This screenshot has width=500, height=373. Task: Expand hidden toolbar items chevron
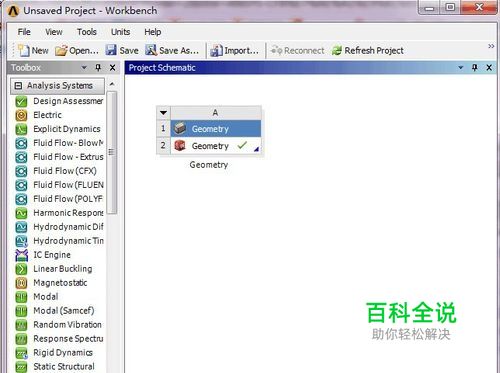click(491, 46)
